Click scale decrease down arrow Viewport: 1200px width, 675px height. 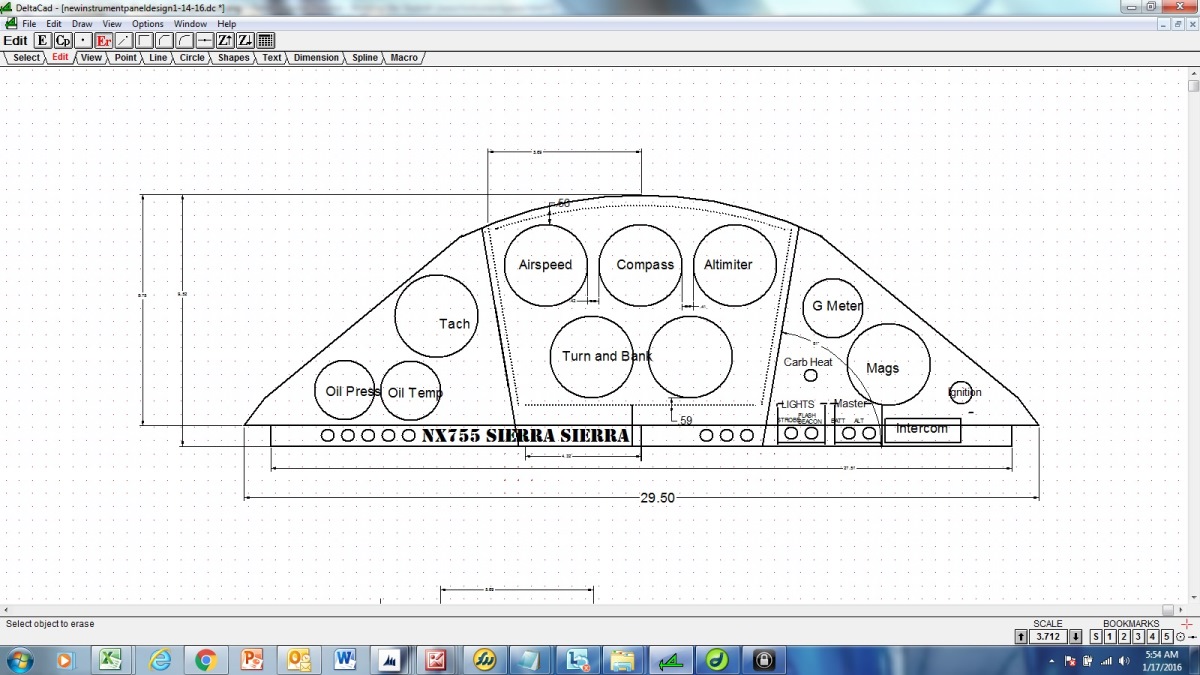(x=1076, y=637)
